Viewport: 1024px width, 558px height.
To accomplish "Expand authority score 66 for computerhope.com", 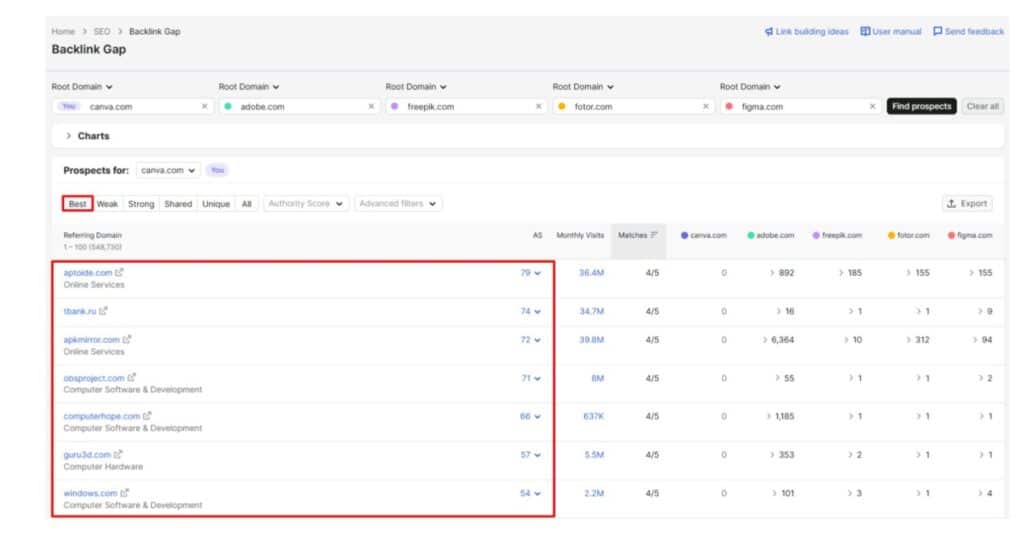I will 530,416.
